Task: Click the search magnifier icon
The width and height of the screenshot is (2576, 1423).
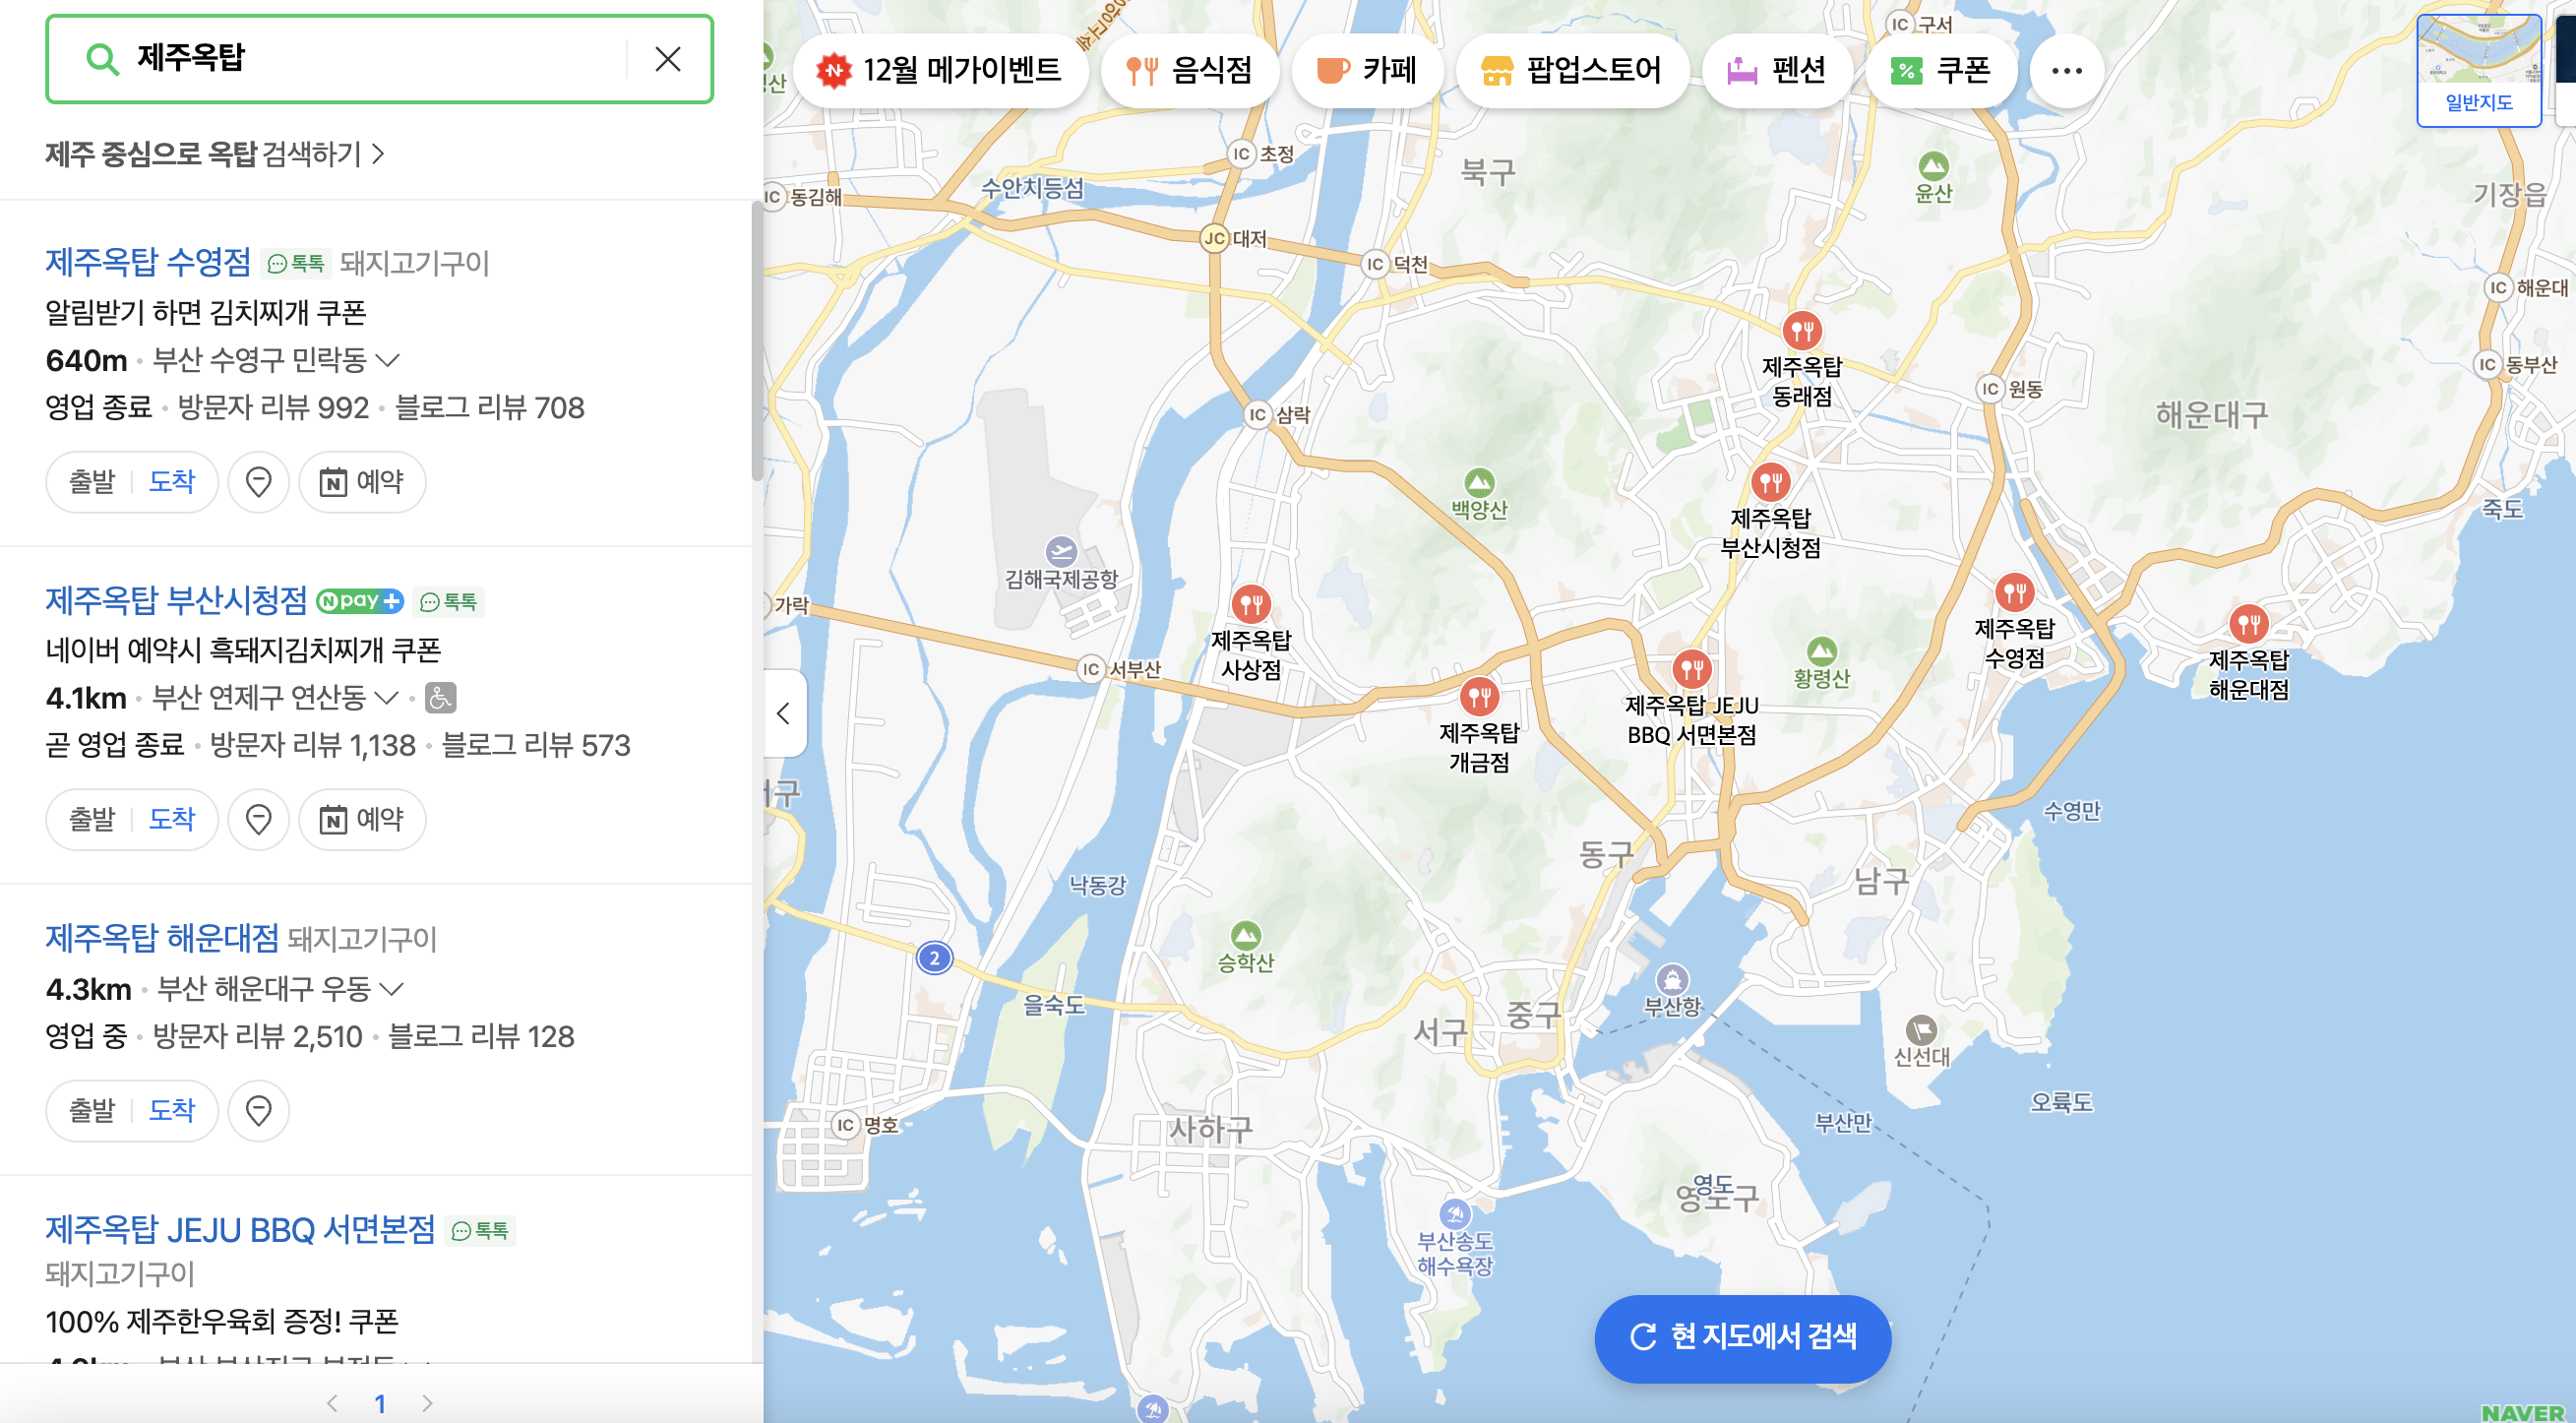Action: 102,59
